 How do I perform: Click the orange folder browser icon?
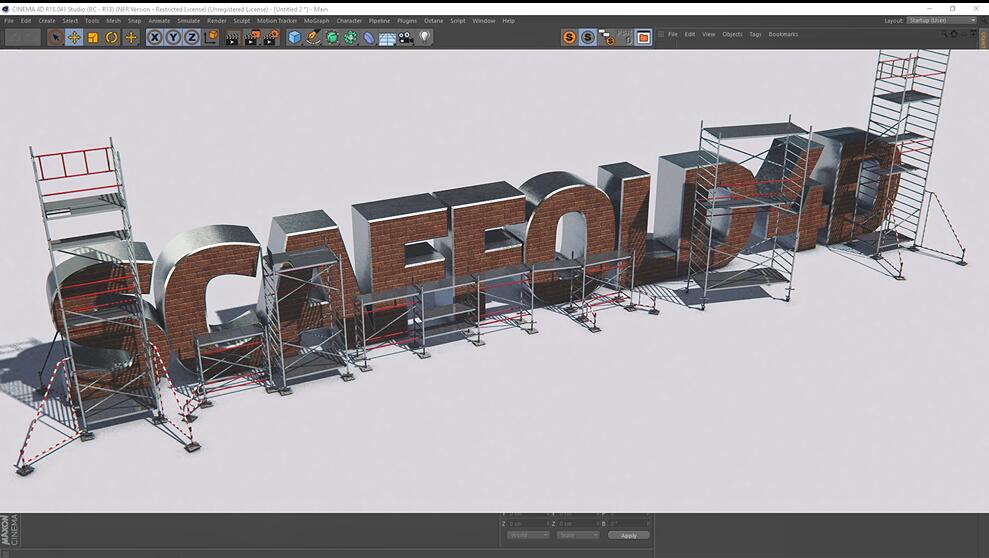pyautogui.click(x=643, y=37)
